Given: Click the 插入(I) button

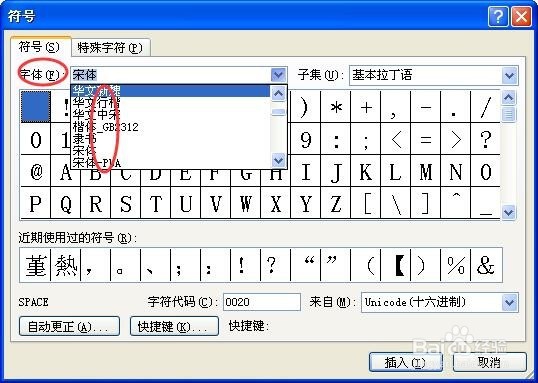Looking at the screenshot, I should pos(406,362).
